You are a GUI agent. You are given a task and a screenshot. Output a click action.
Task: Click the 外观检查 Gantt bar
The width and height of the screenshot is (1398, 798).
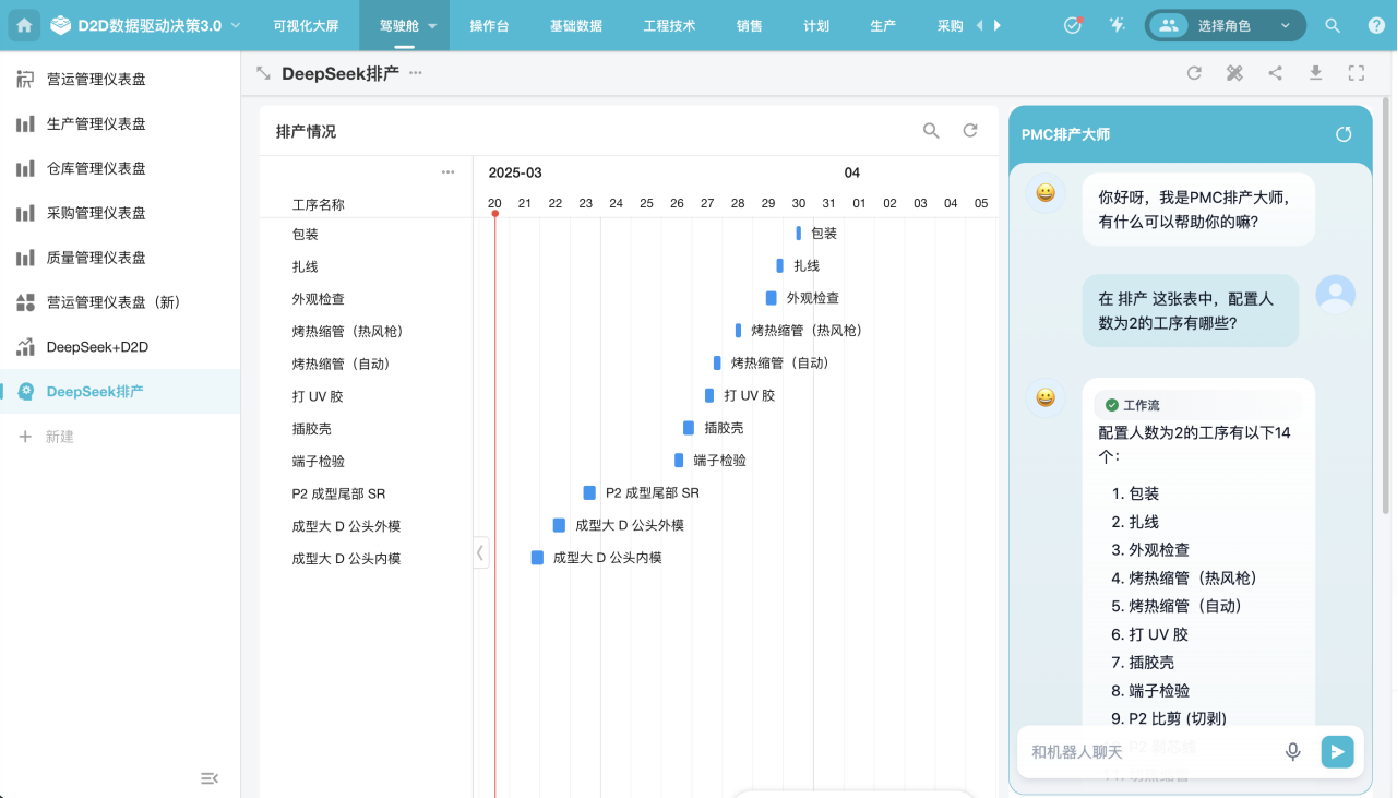pos(771,298)
